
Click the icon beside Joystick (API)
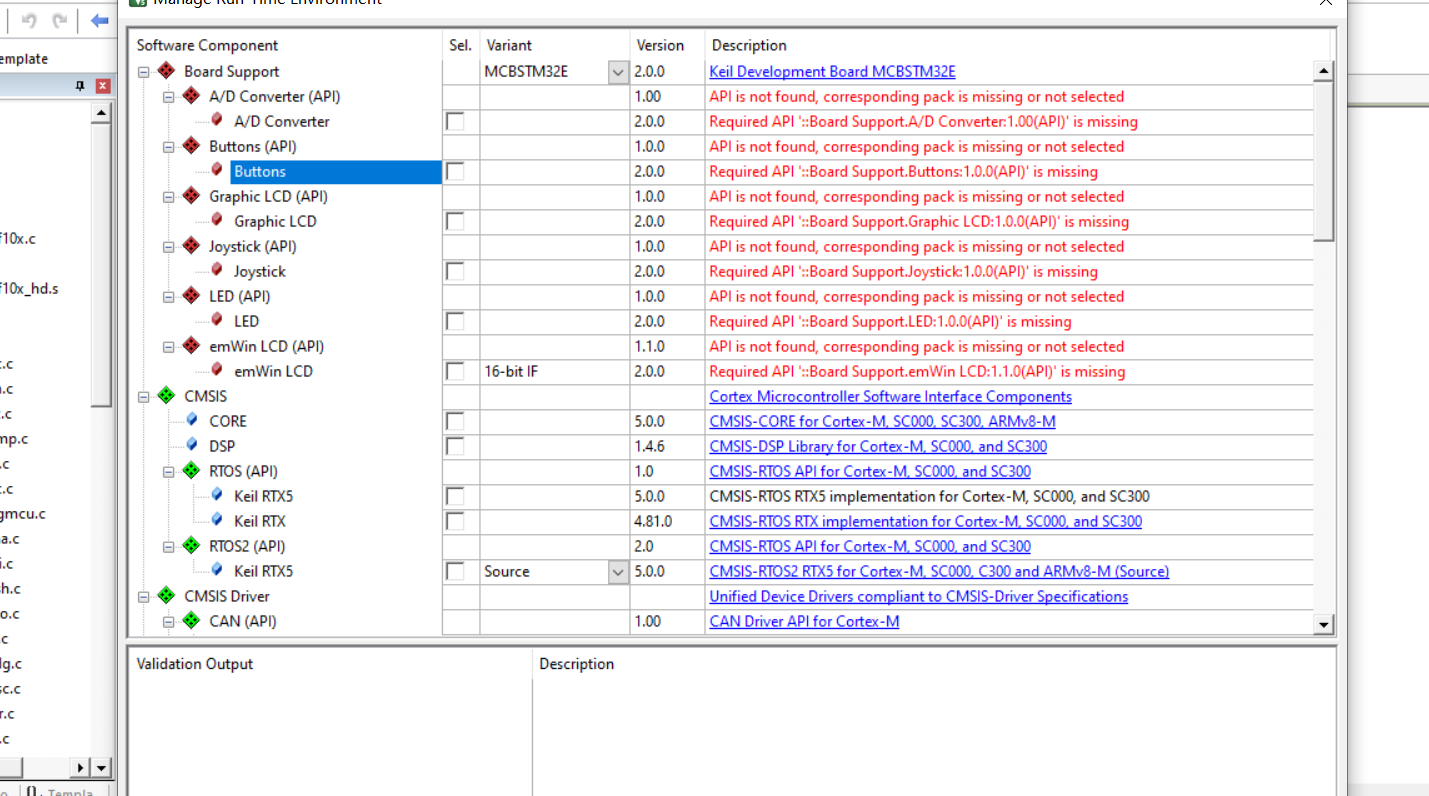point(191,246)
